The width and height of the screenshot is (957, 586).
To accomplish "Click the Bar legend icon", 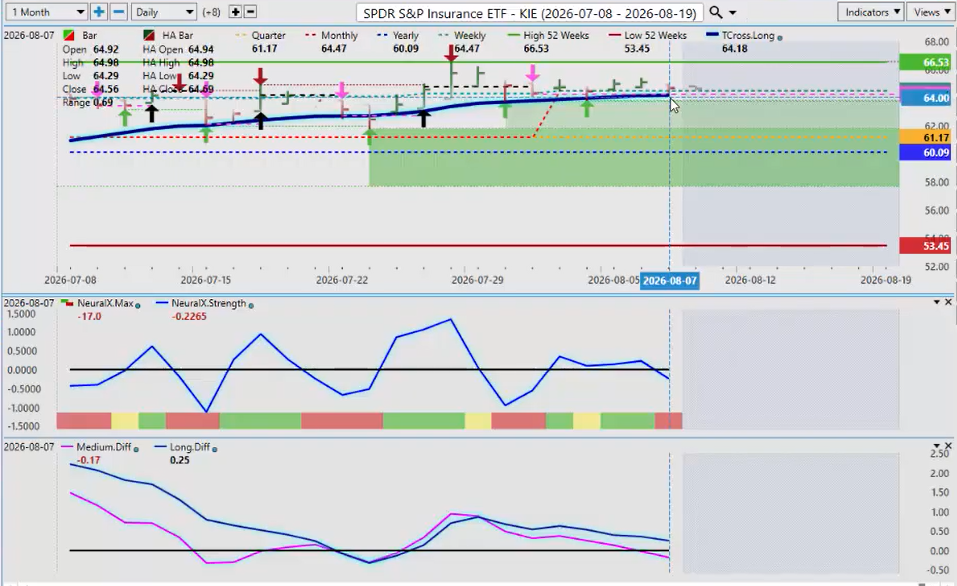I will coord(69,35).
